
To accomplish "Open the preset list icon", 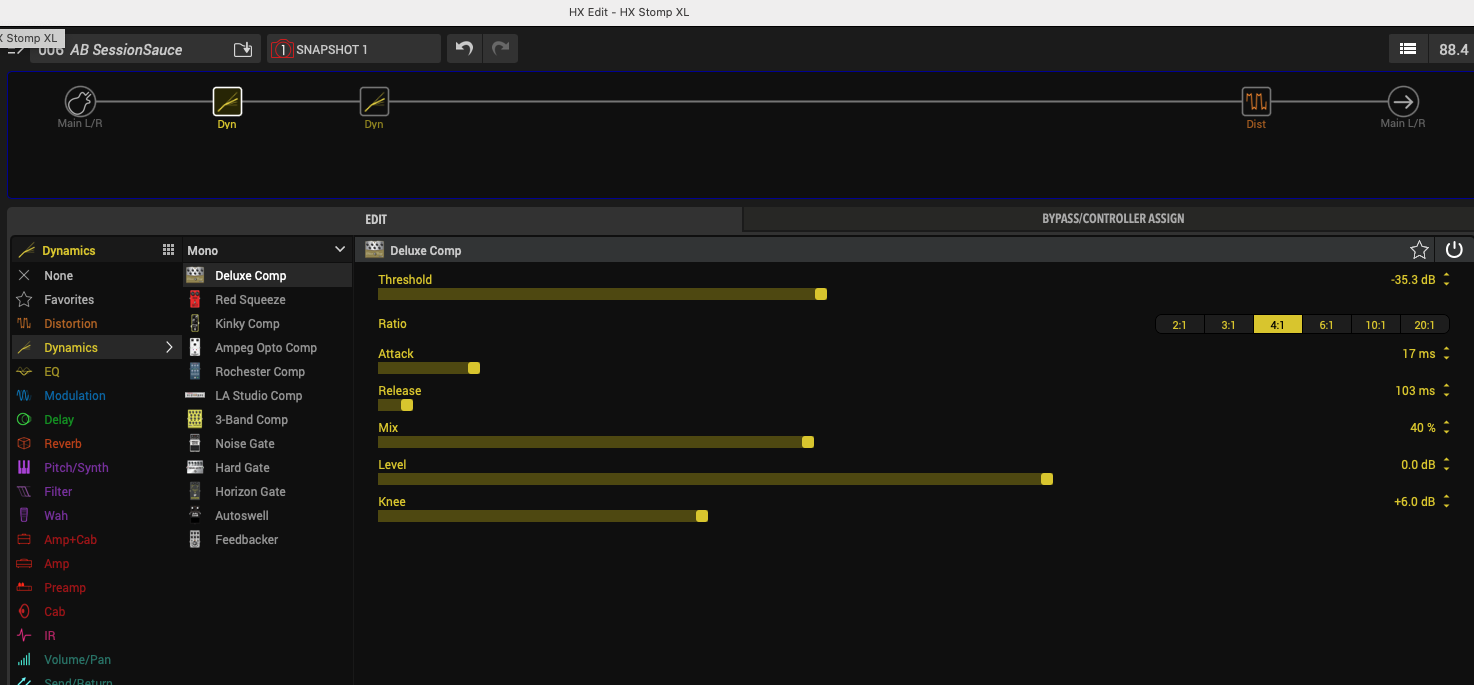I will 1407,49.
